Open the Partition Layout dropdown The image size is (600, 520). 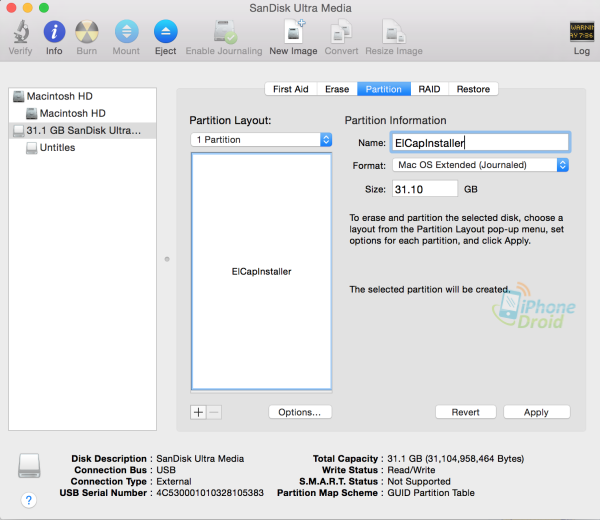[x=261, y=140]
